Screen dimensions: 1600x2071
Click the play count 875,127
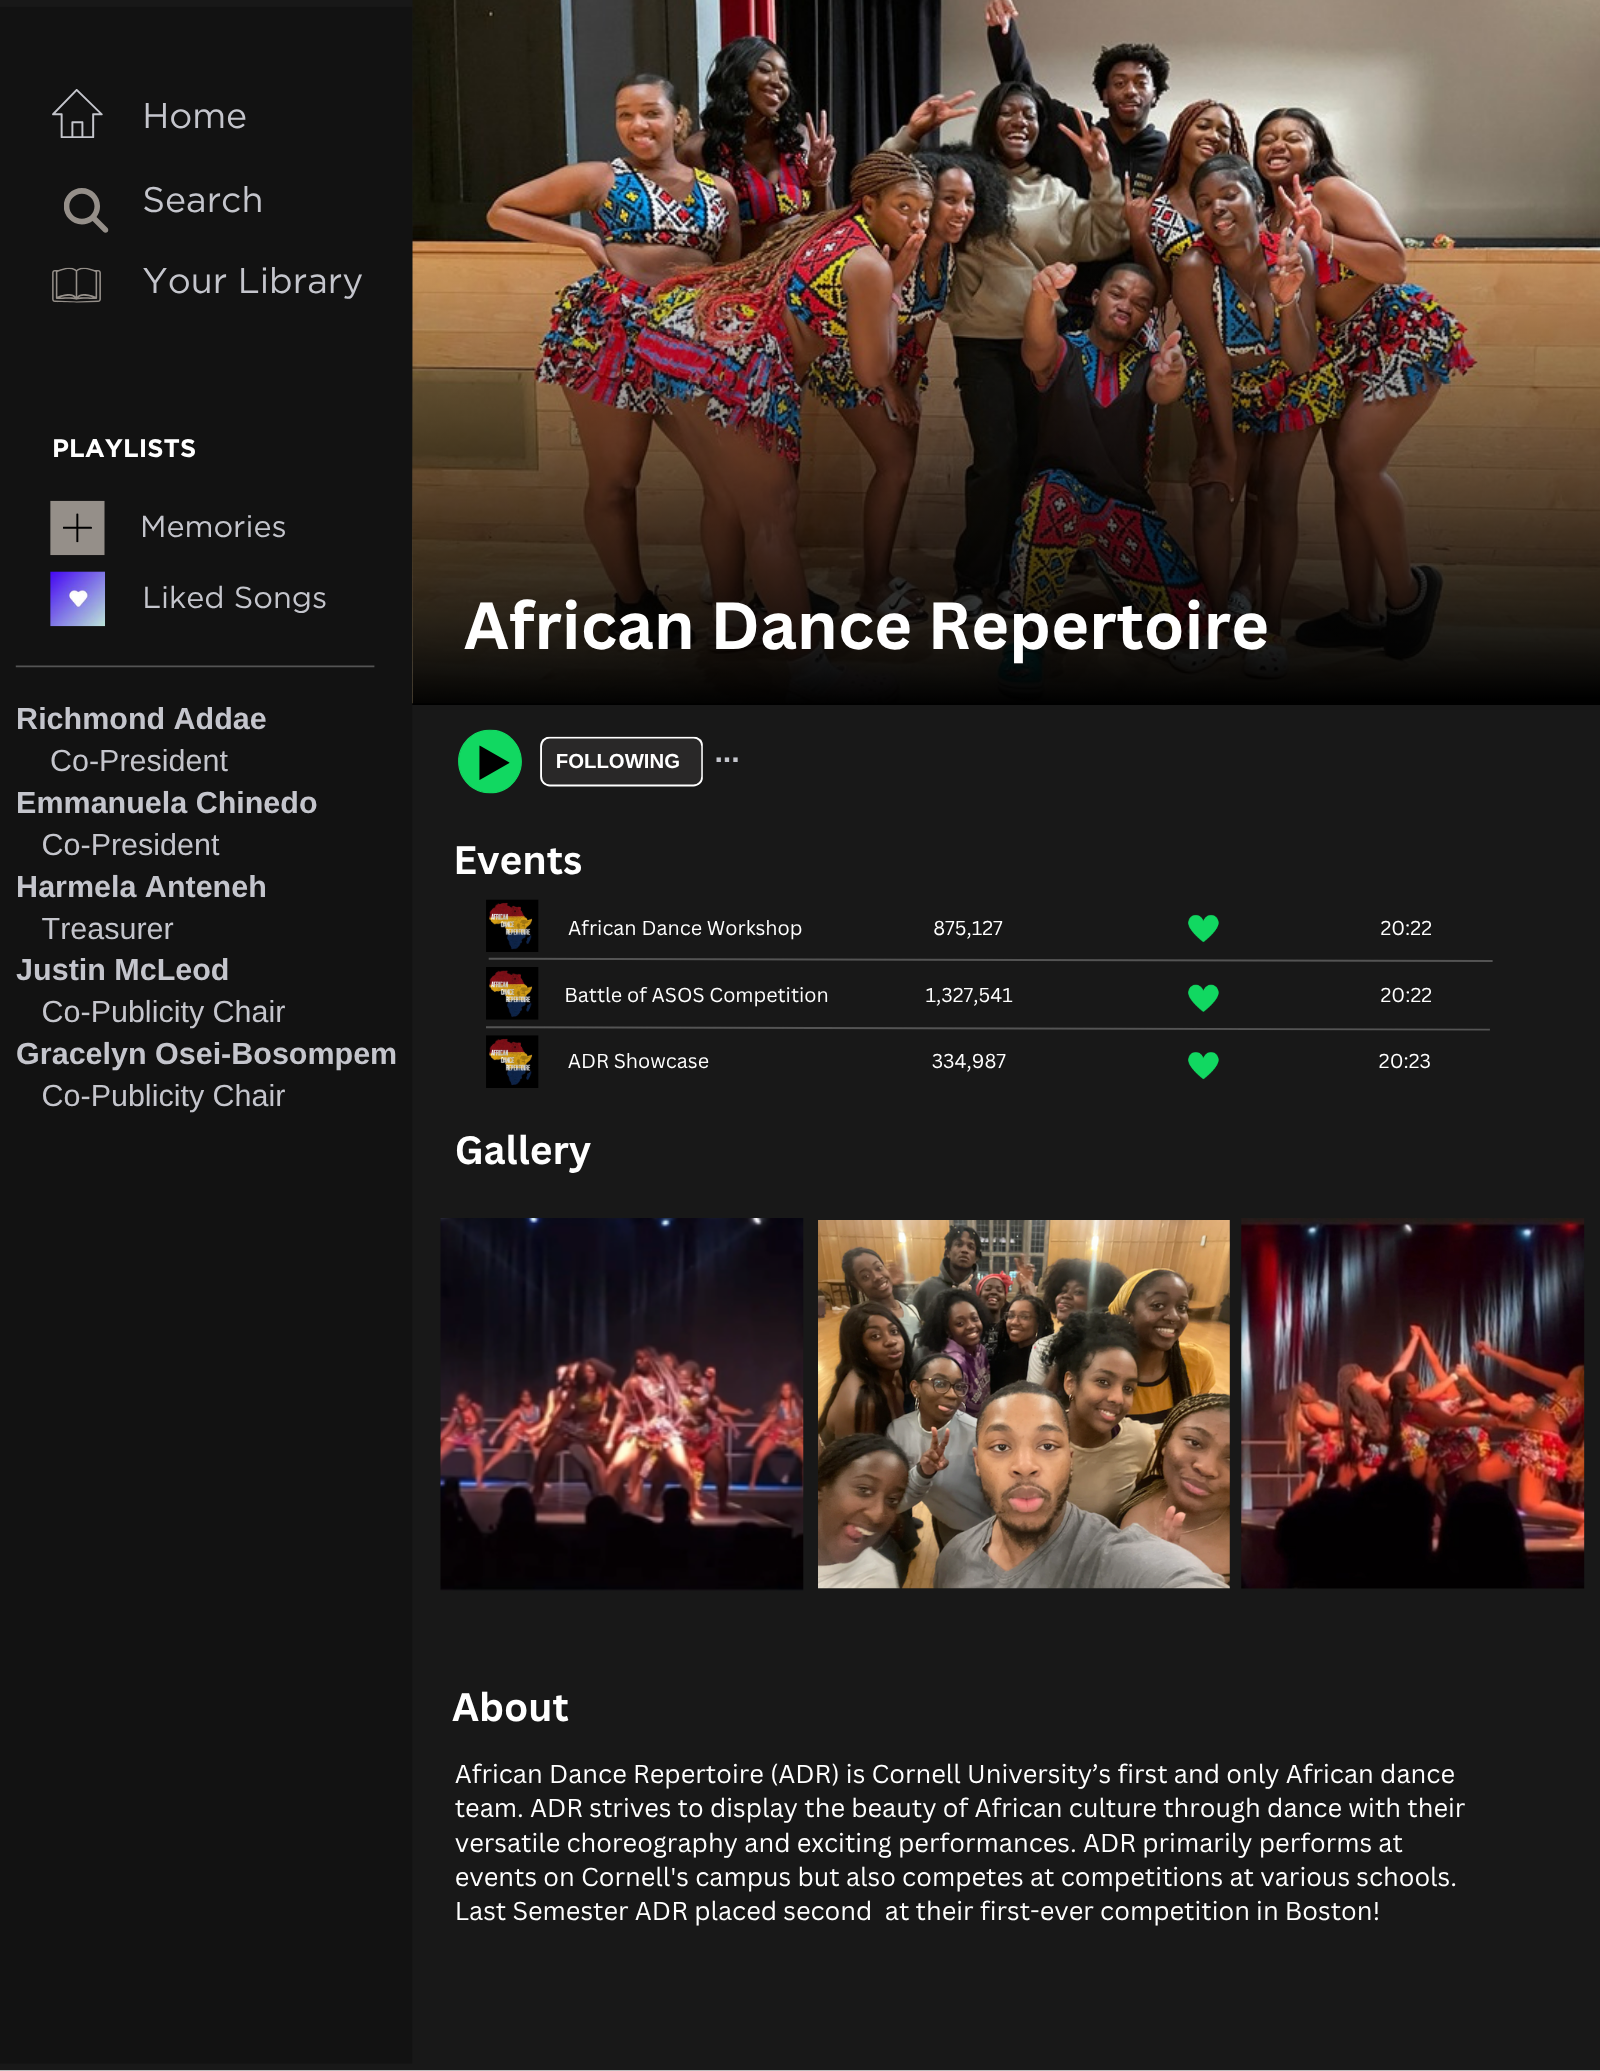[968, 928]
